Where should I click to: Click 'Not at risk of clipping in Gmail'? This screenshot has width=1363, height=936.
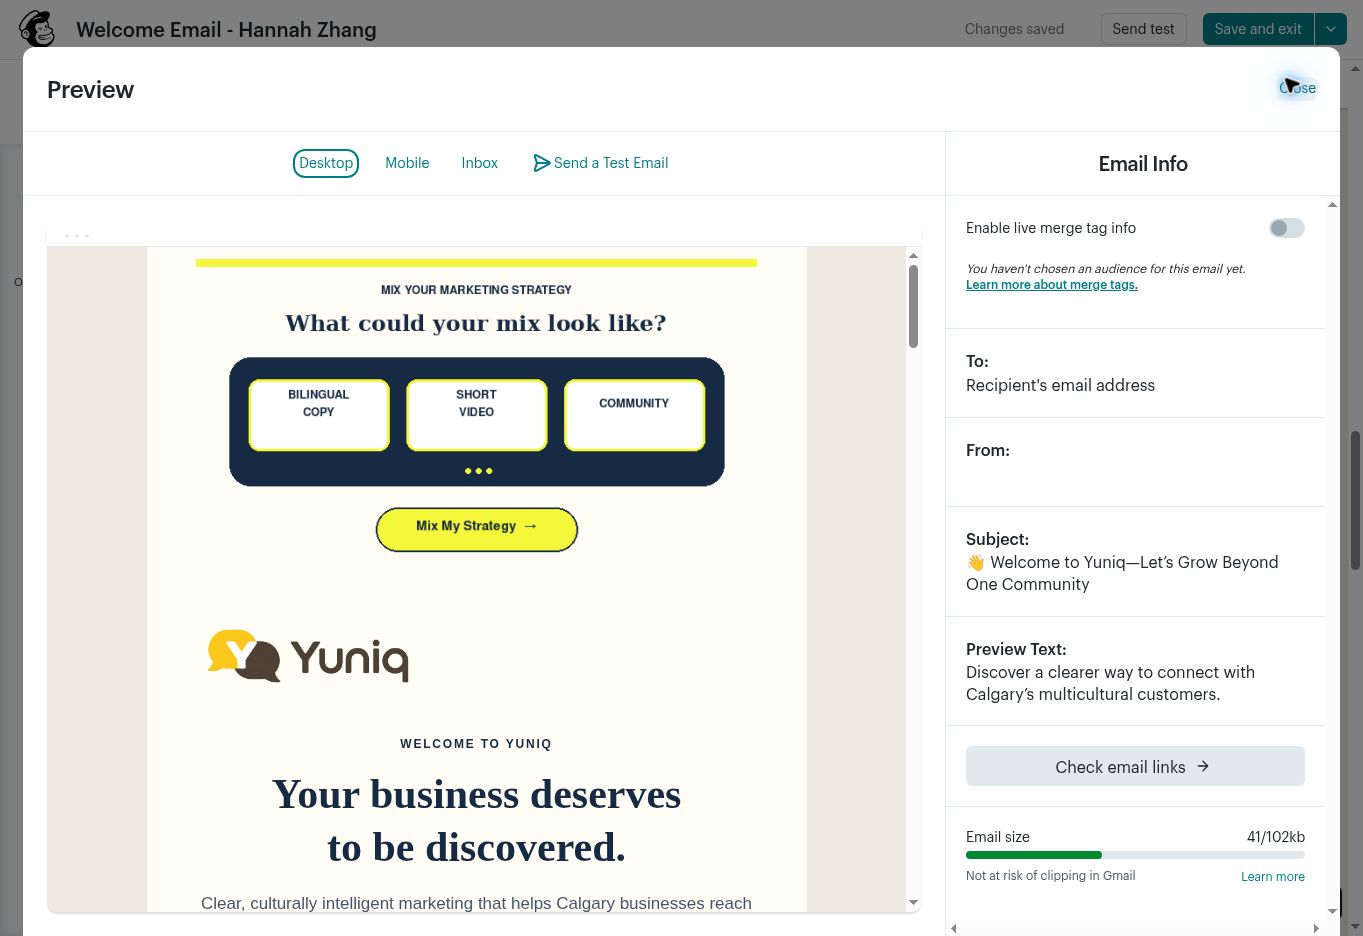[1050, 876]
